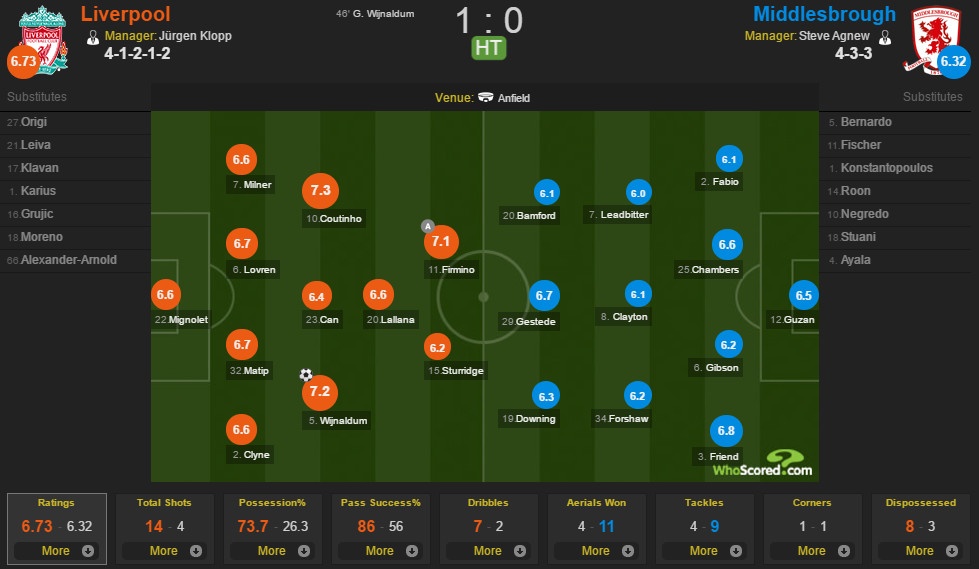
Task: Click the Middlesbrough club crest
Action: click(933, 40)
